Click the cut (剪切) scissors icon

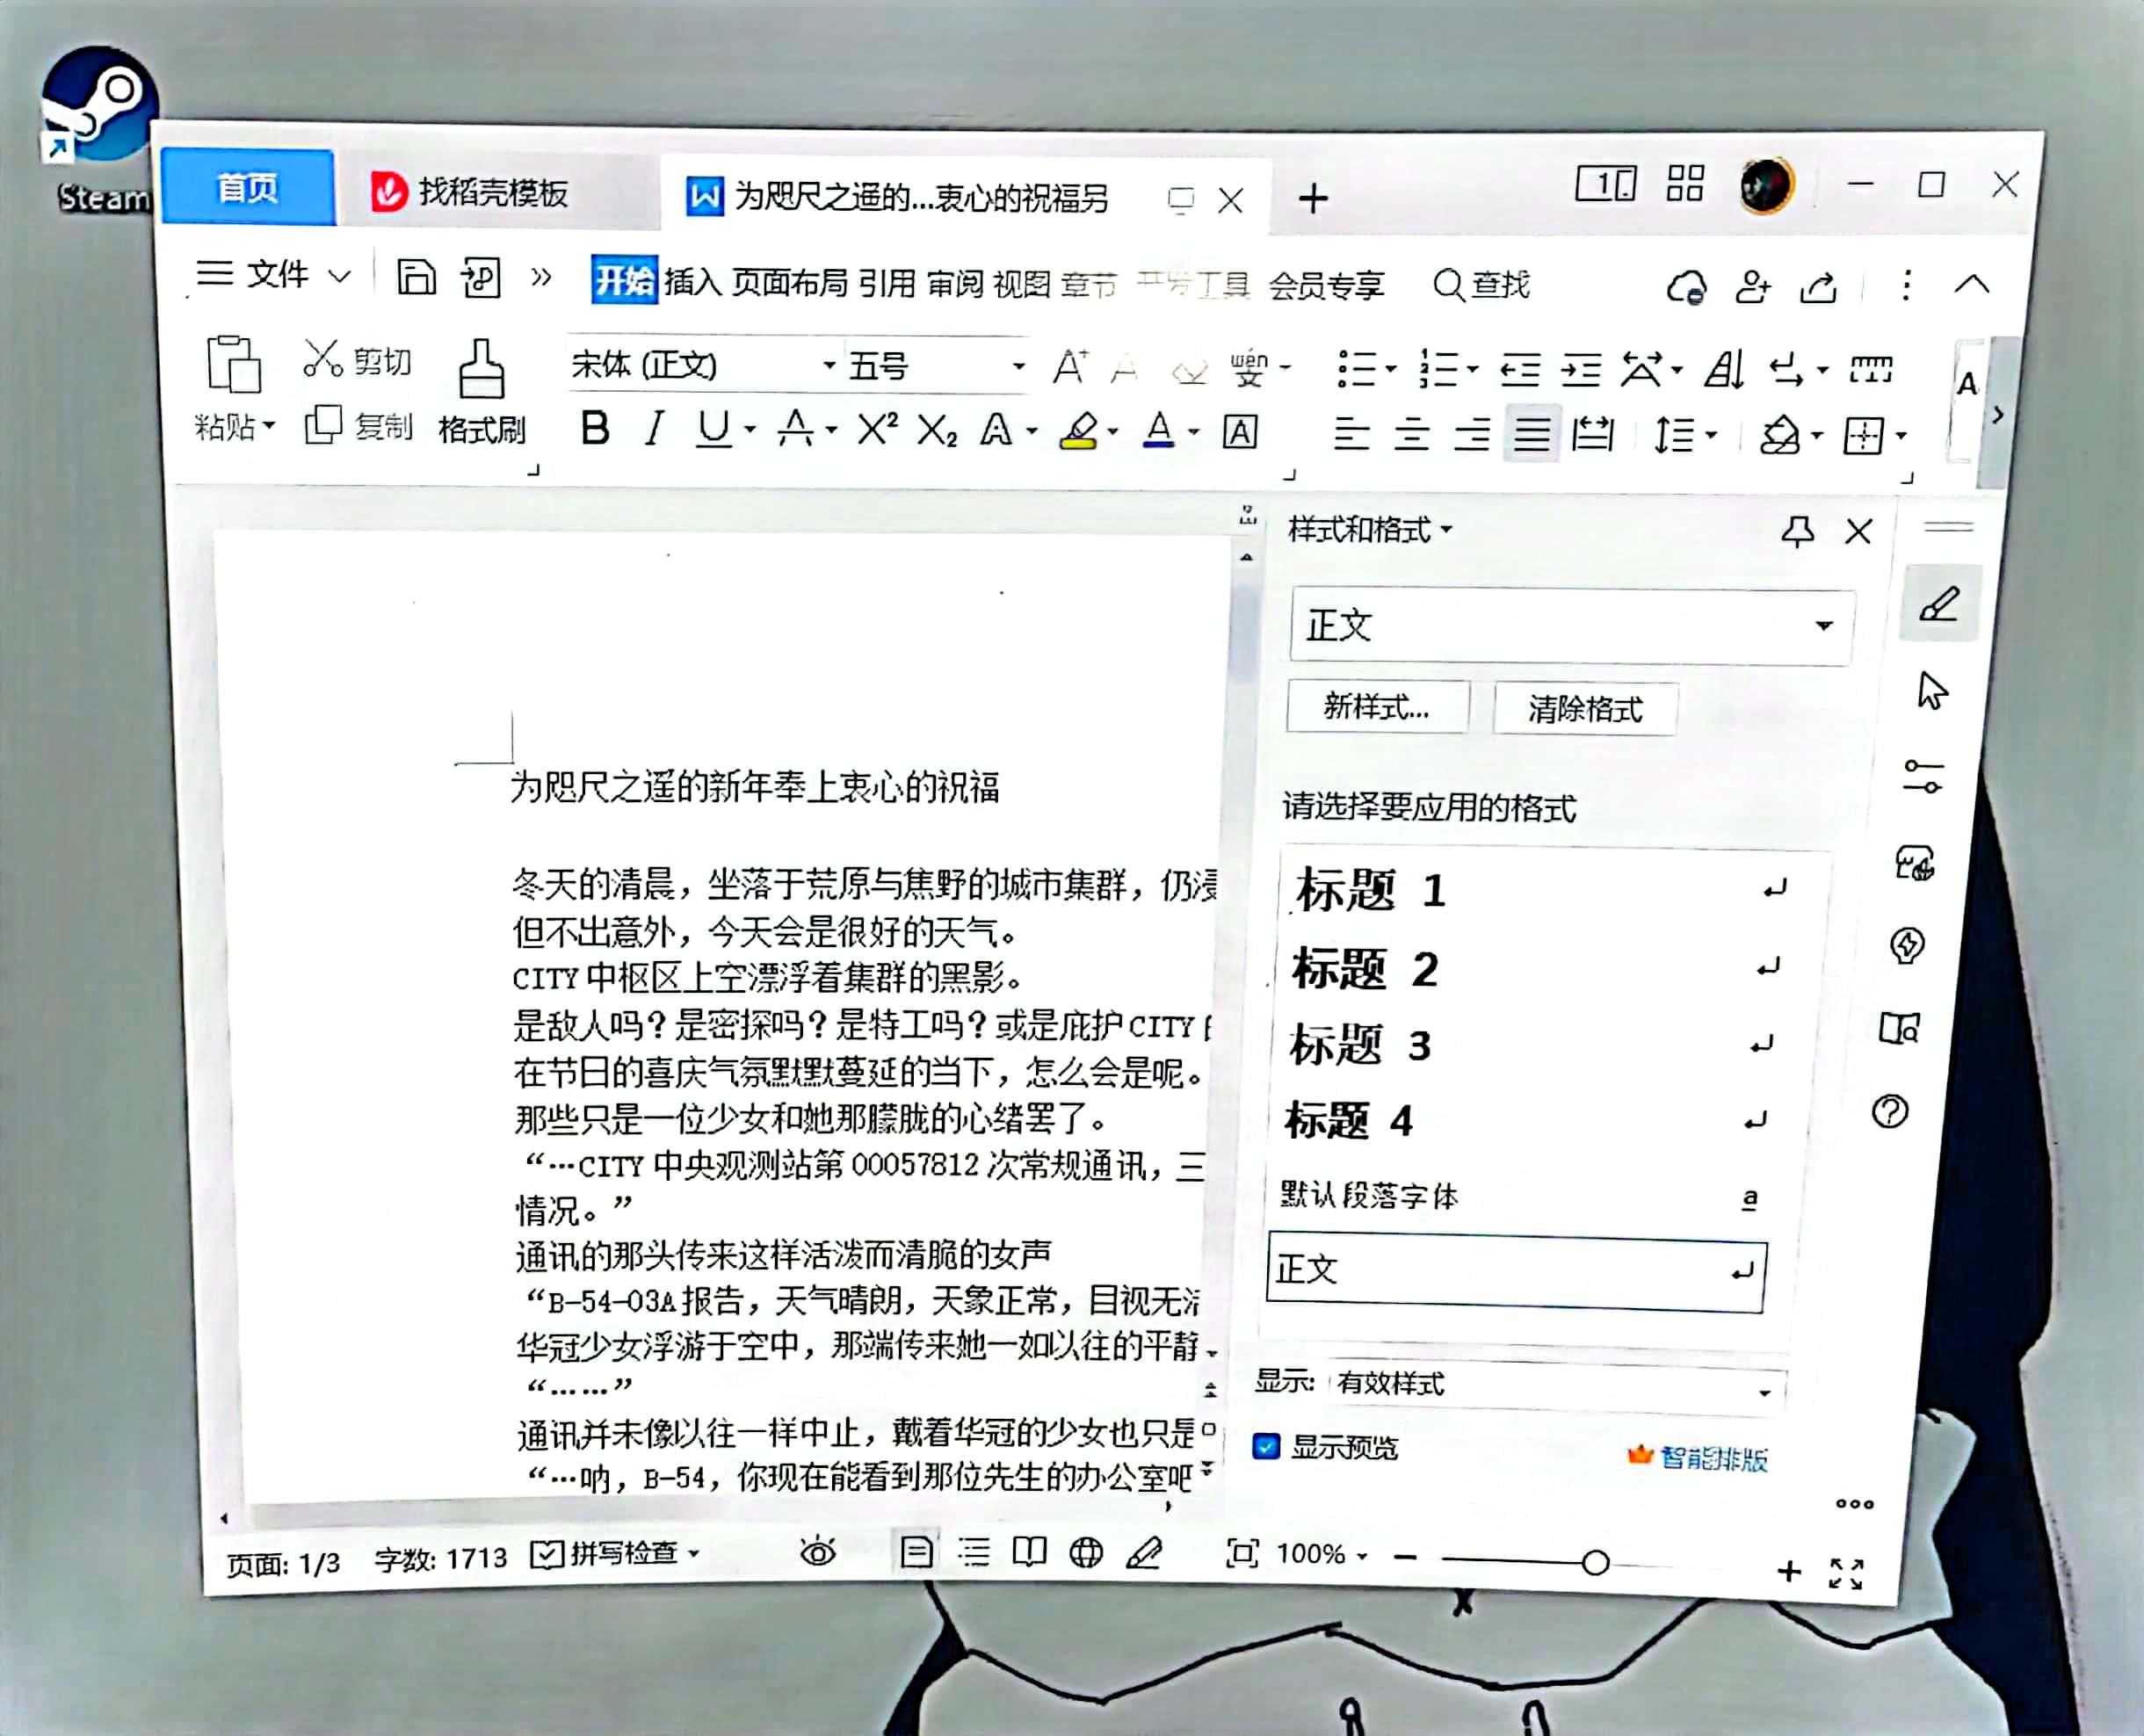[323, 359]
